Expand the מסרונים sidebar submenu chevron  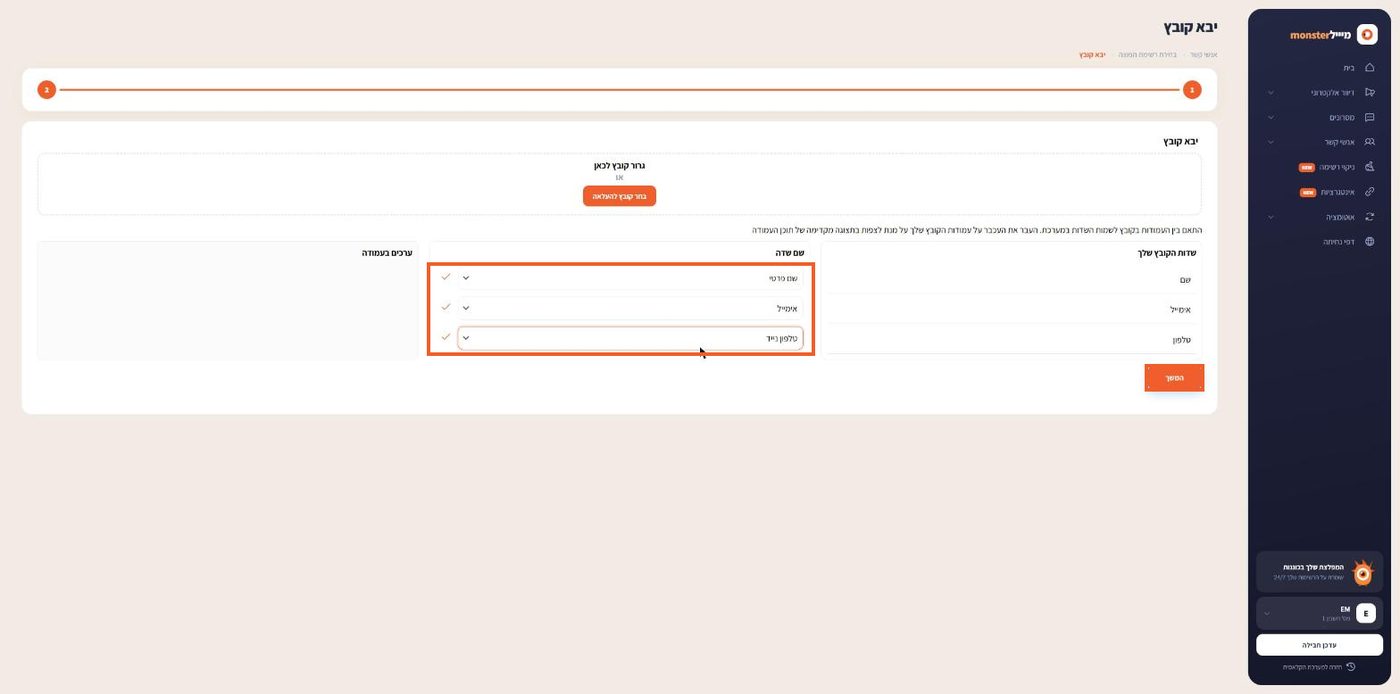pos(1270,117)
